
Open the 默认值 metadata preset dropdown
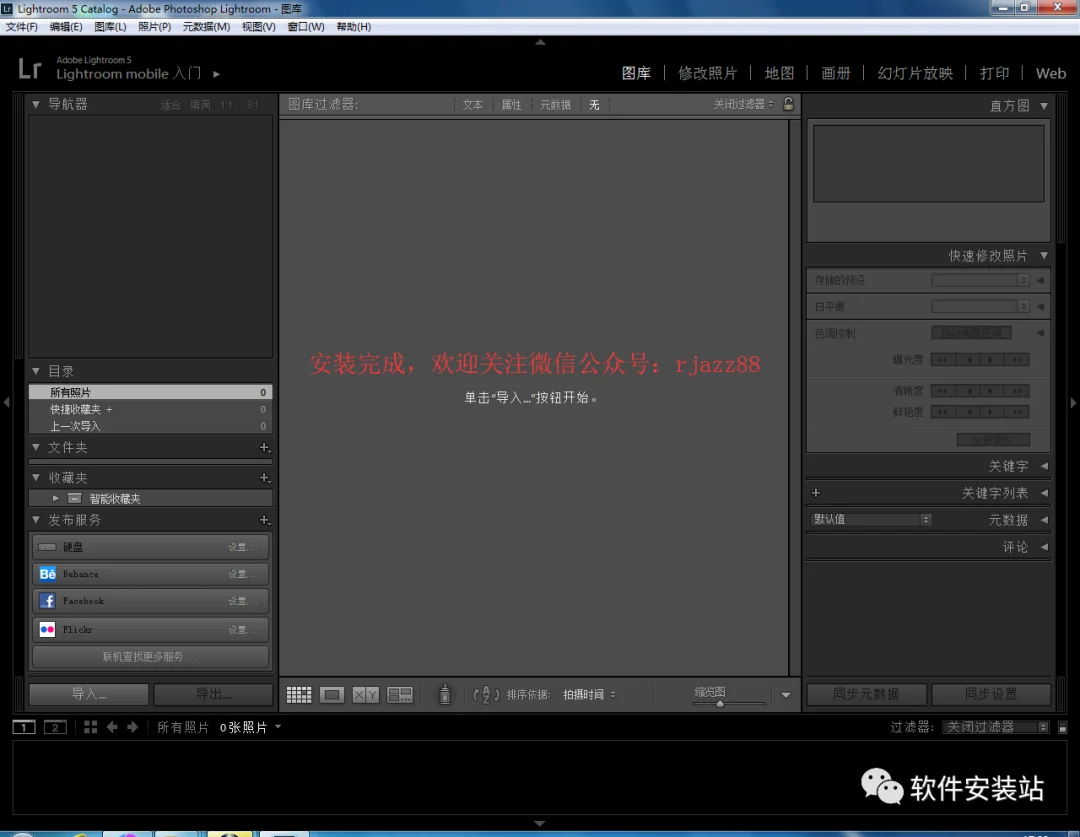[871, 519]
